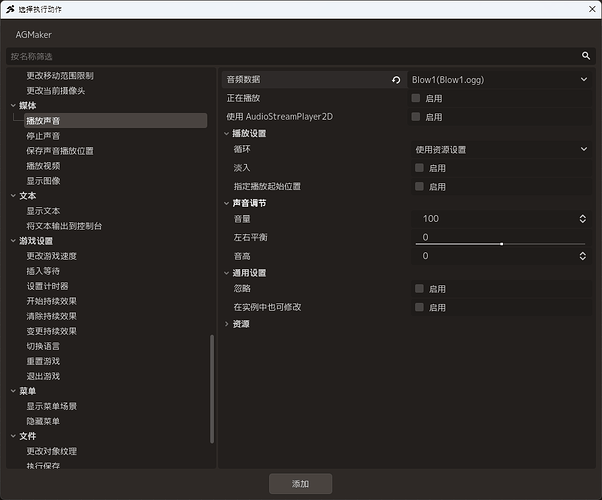Click the 音高 stepper arrows
Image resolution: width=602 pixels, height=500 pixels.
(x=582, y=256)
